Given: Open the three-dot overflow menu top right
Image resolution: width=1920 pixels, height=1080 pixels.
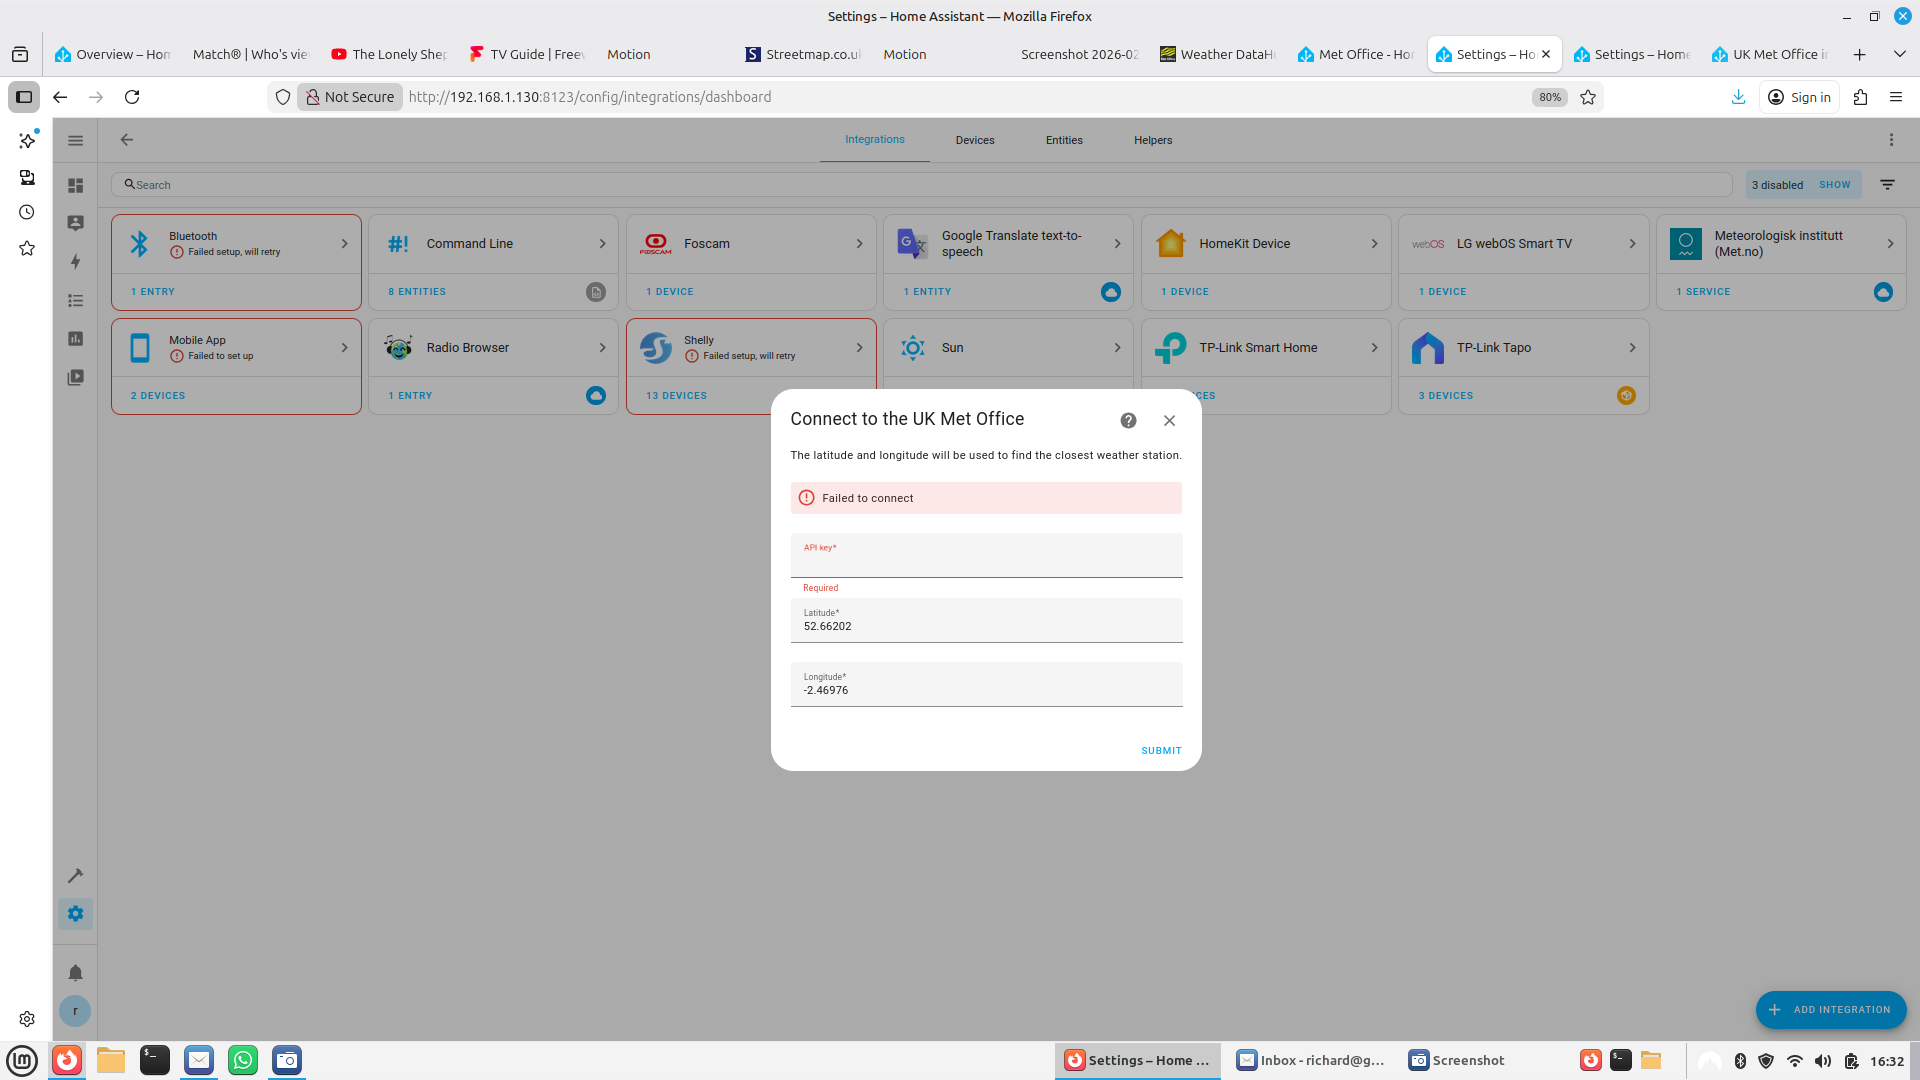Looking at the screenshot, I should pos(1891,140).
